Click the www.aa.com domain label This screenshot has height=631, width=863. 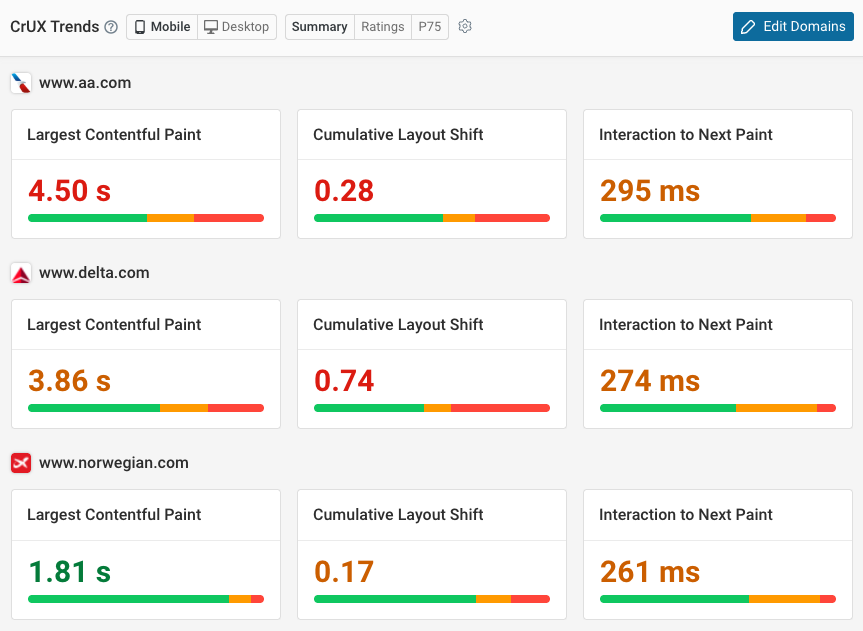point(87,83)
